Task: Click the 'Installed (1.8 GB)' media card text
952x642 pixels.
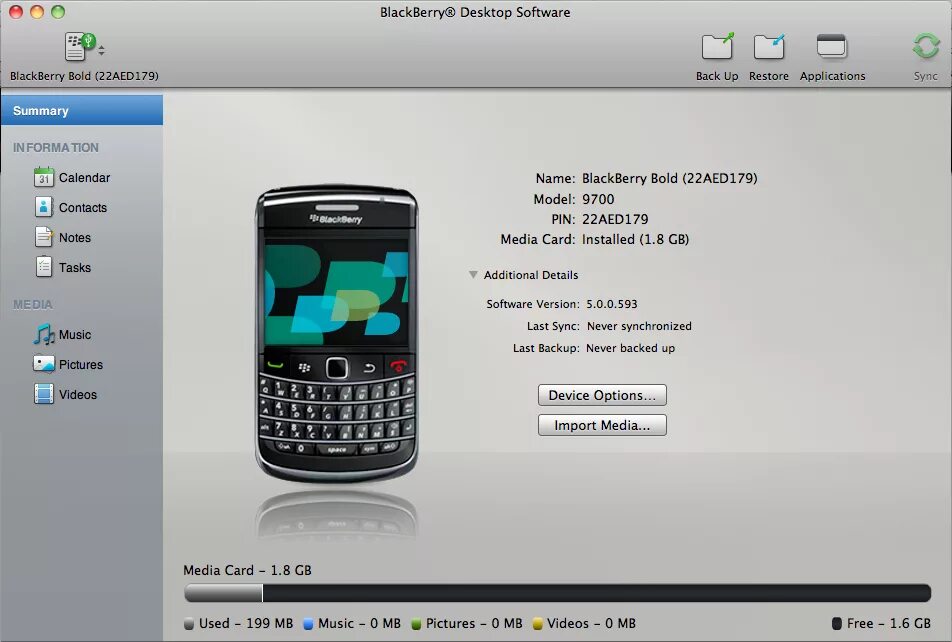Action: coord(635,239)
